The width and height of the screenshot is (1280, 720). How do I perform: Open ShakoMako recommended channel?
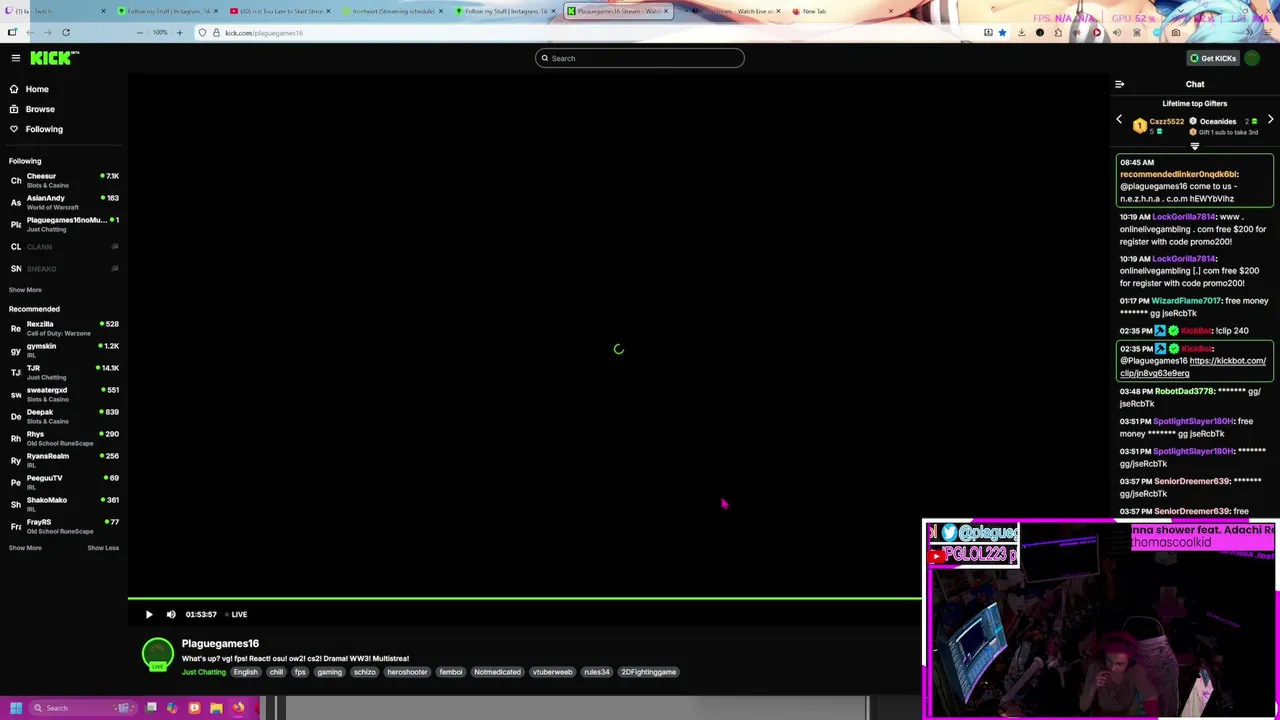tap(64, 504)
